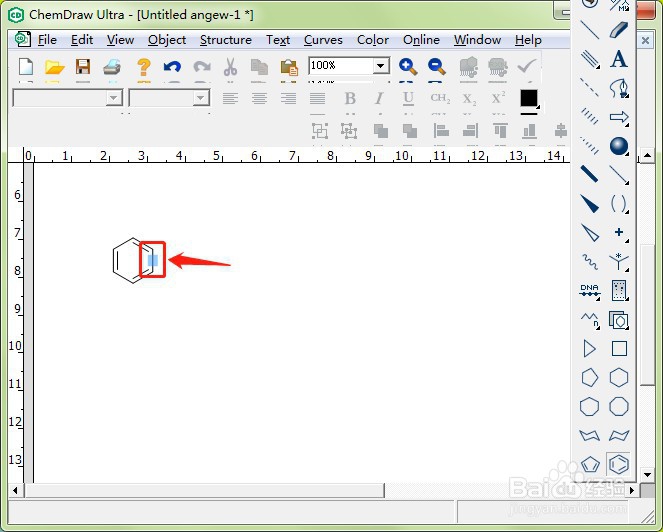
Task: Set left text alignment
Action: coord(230,99)
